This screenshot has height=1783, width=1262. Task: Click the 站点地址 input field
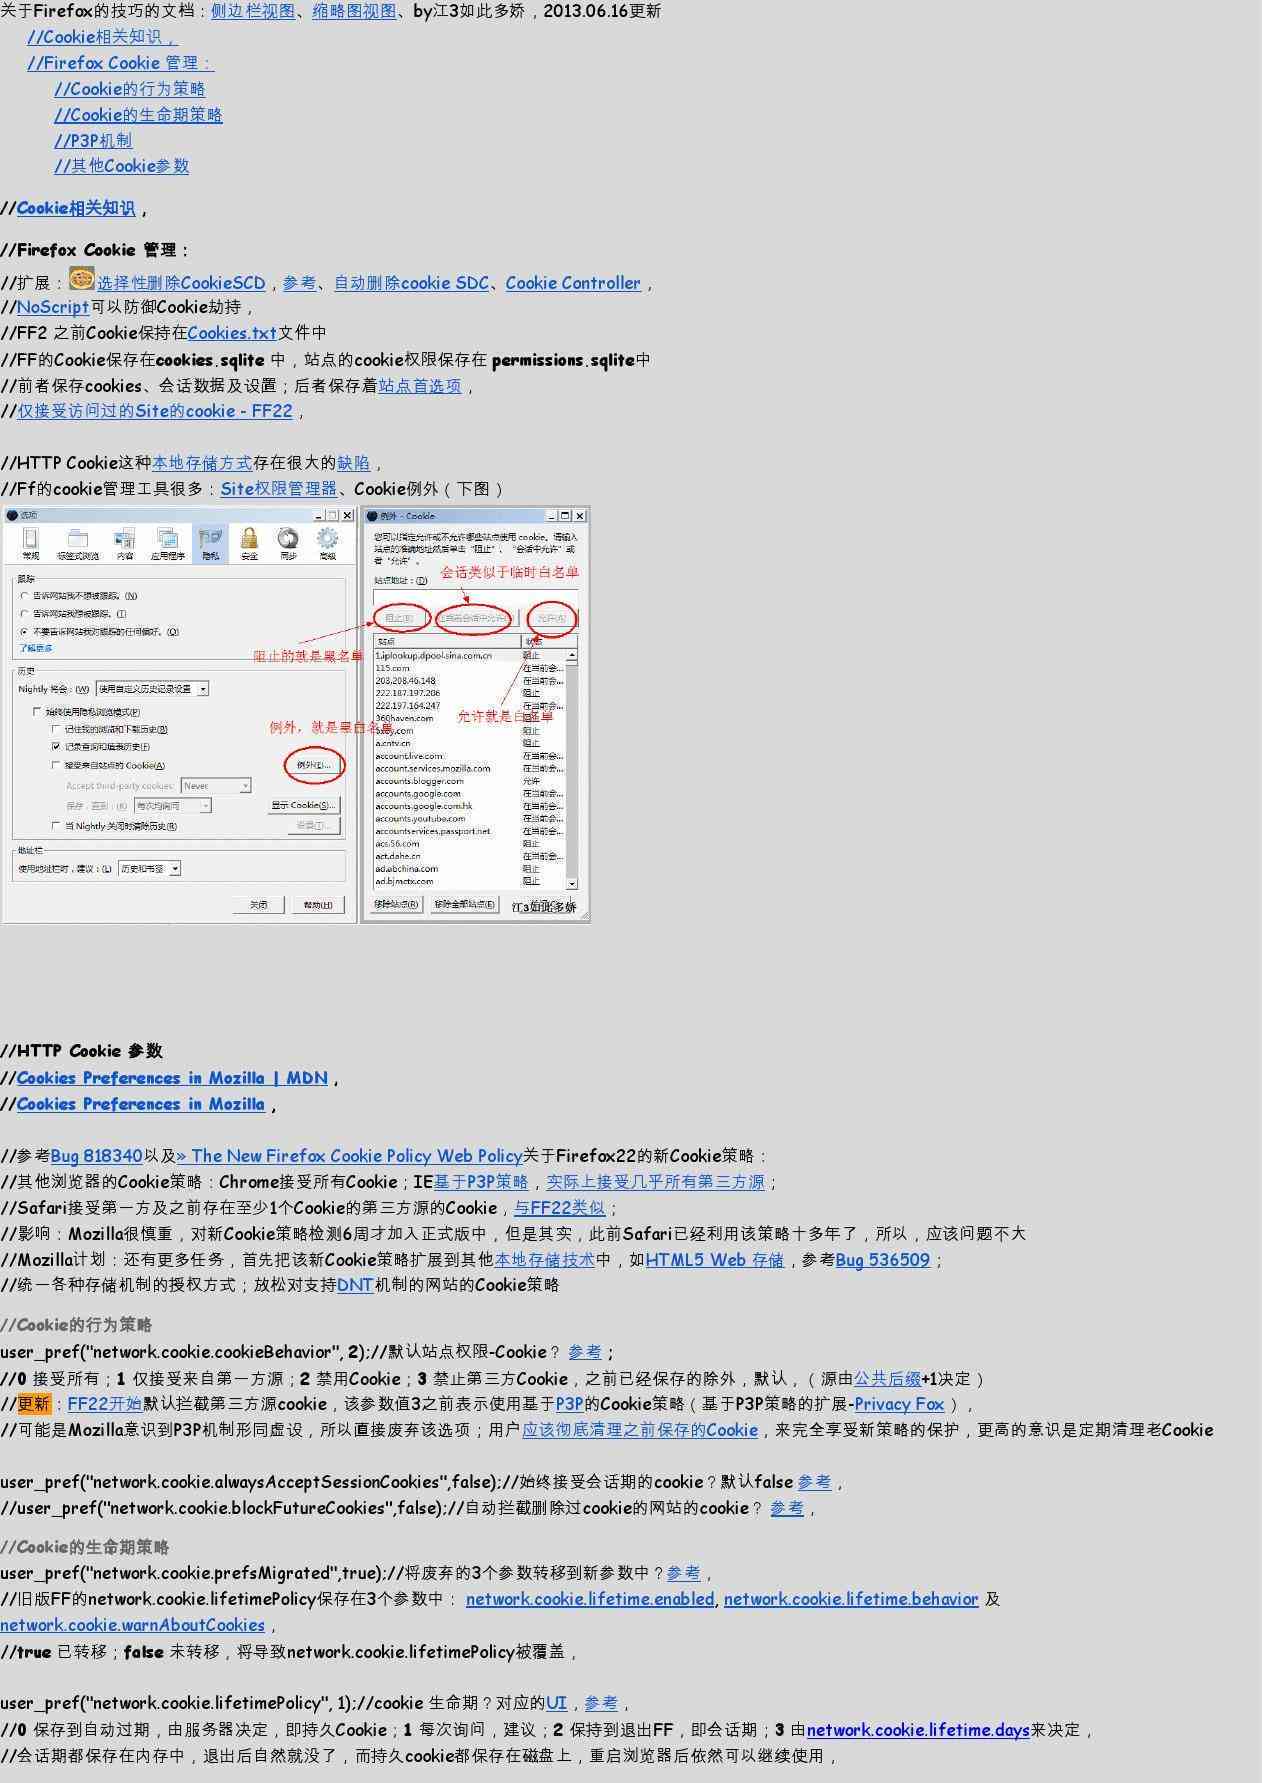click(x=475, y=596)
